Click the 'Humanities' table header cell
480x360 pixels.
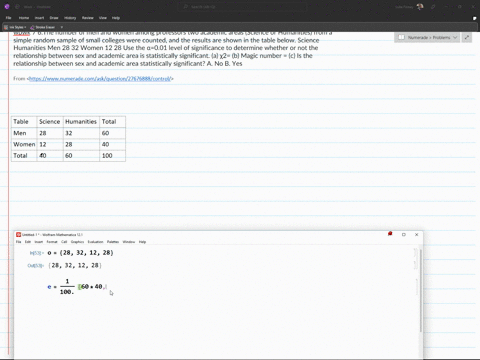[81, 122]
